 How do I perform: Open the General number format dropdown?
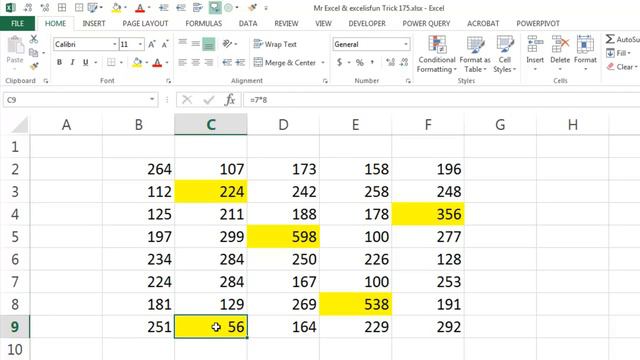pyautogui.click(x=406, y=44)
